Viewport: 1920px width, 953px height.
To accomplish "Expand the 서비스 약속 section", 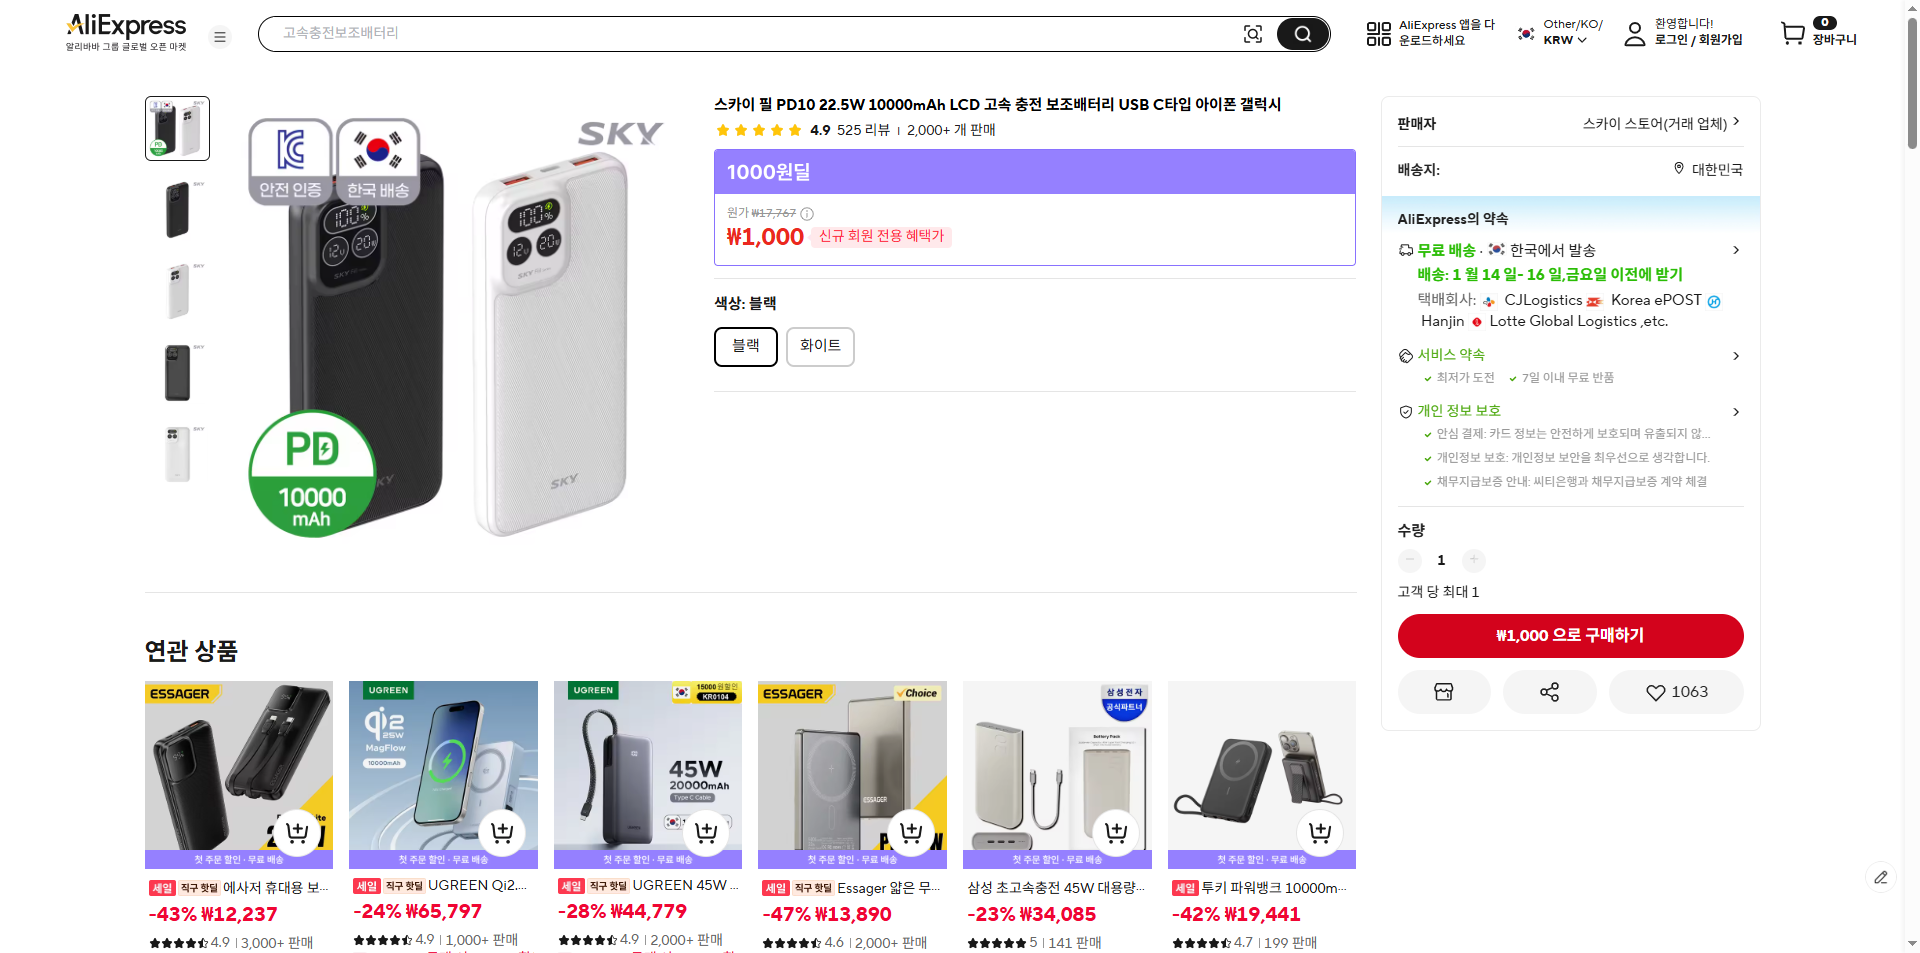I will coord(1736,356).
